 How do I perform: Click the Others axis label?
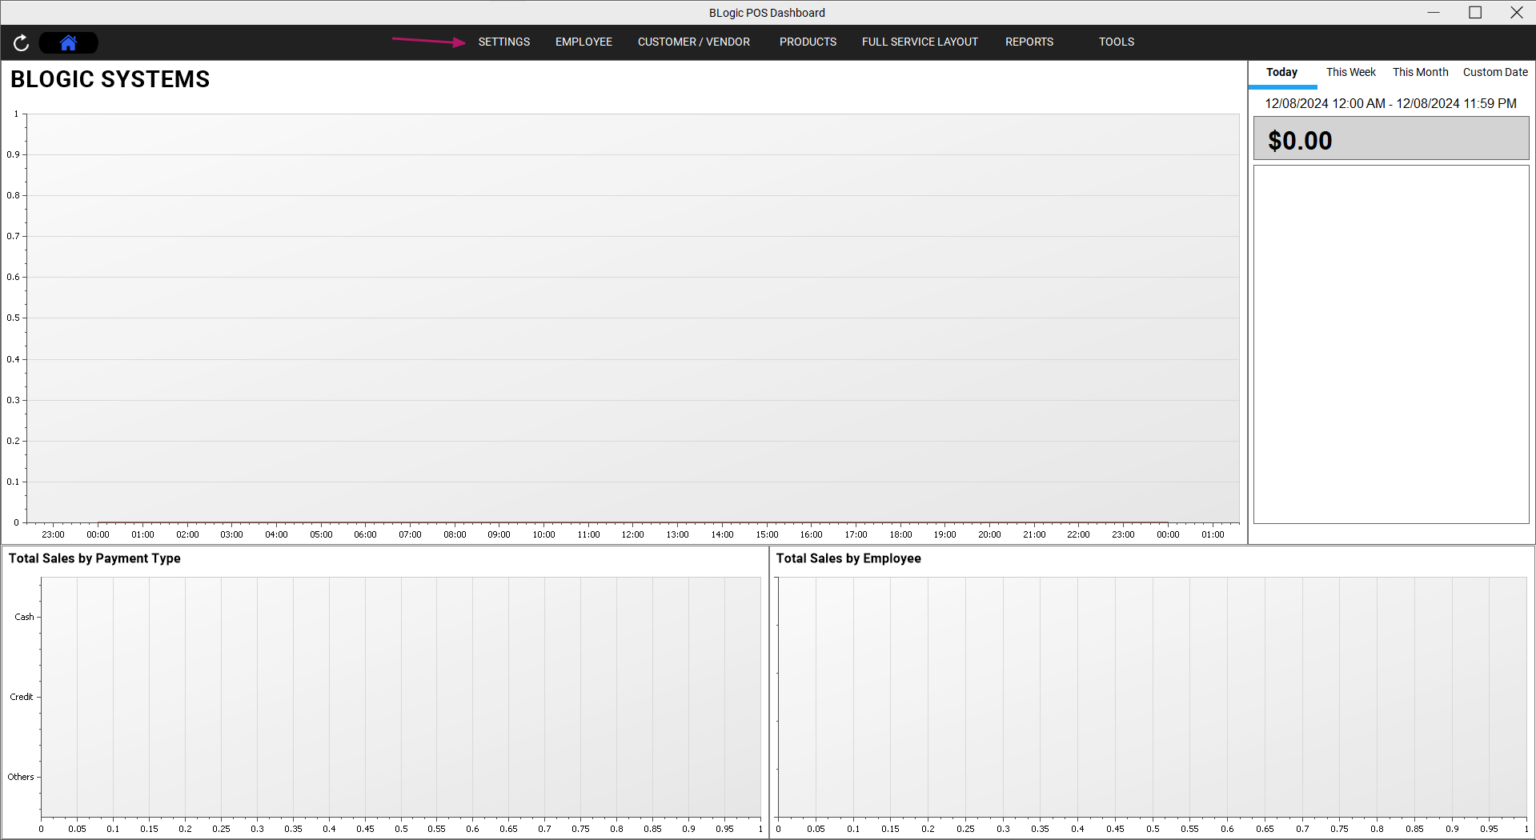(x=20, y=777)
